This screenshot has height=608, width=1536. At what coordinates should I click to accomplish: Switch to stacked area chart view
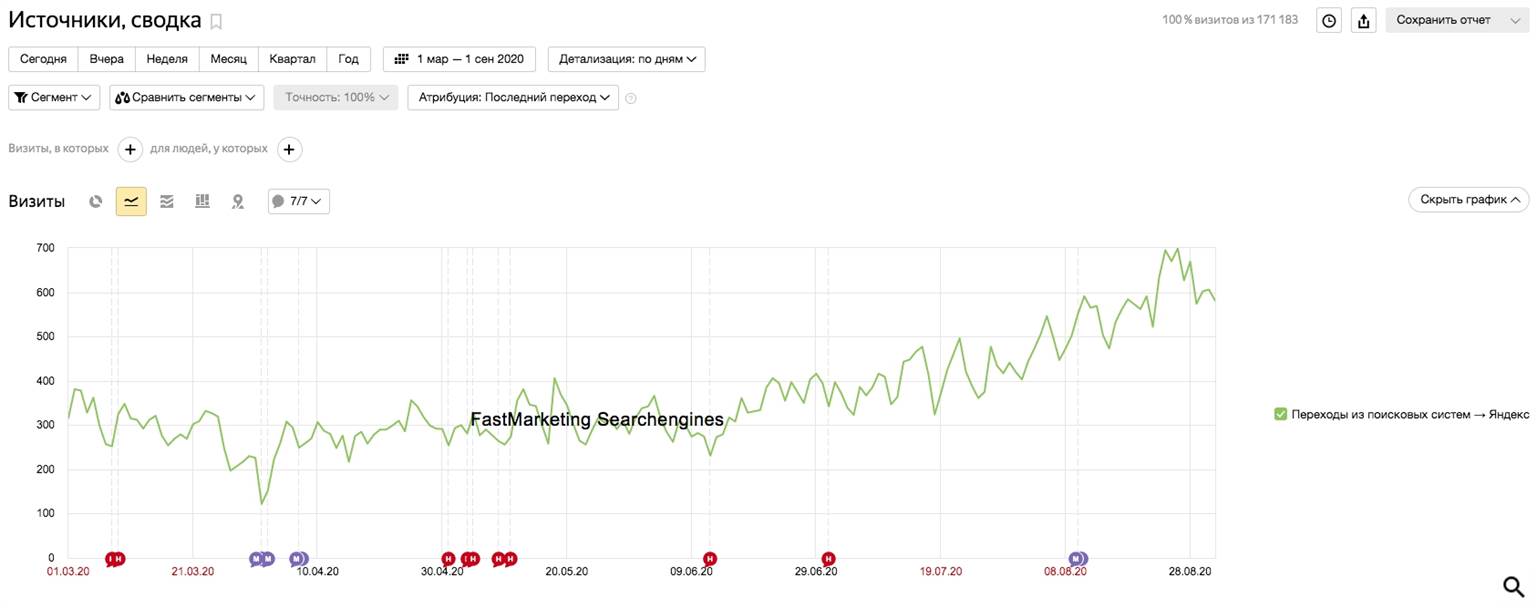point(167,201)
